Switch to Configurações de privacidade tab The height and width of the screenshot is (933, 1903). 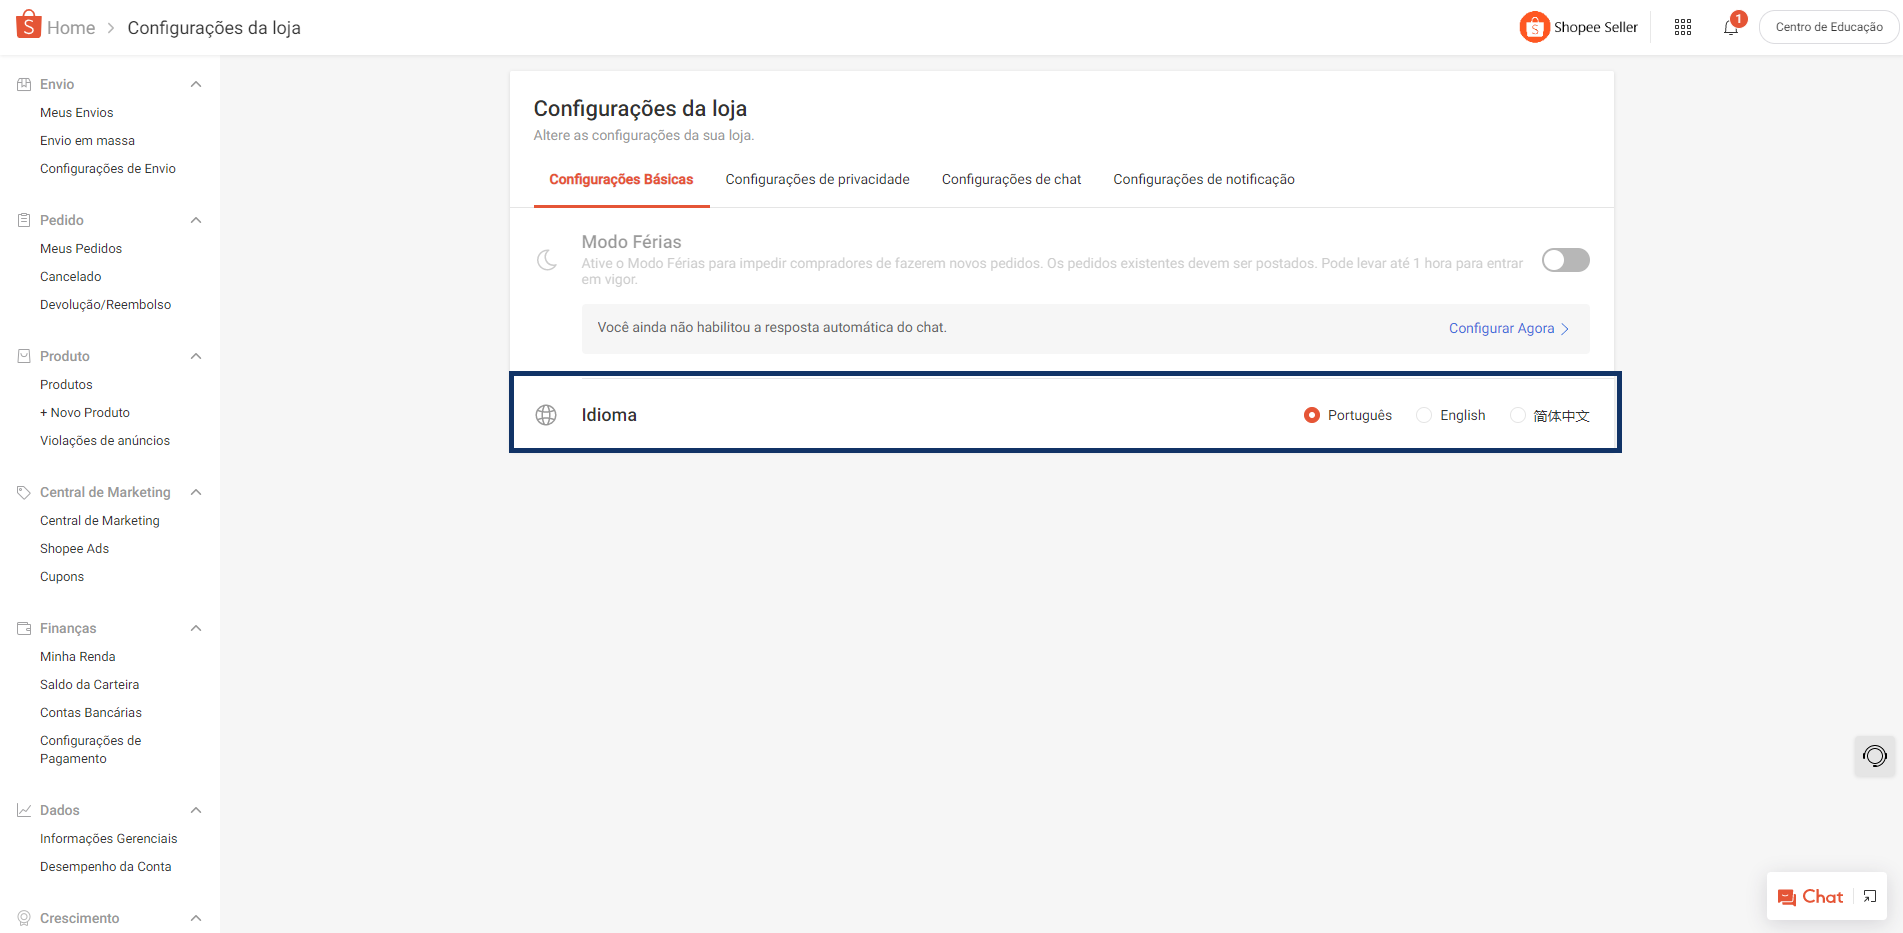(817, 180)
